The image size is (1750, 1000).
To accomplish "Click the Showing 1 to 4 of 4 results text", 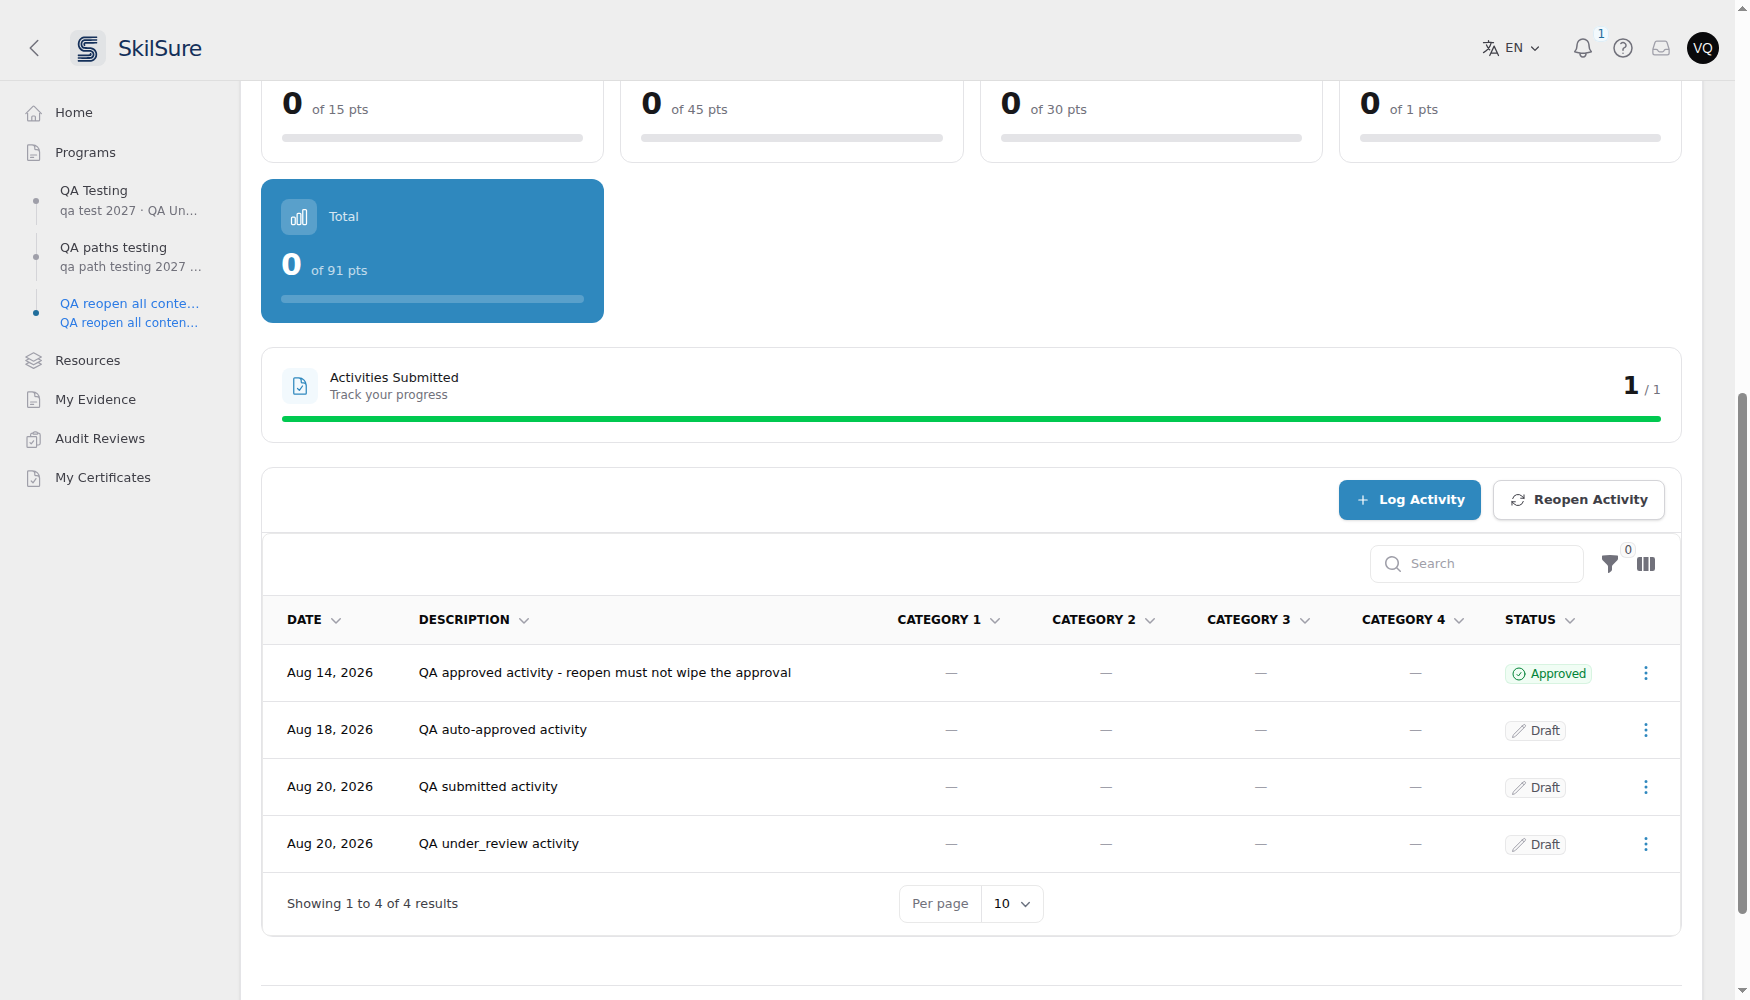I will (x=372, y=904).
